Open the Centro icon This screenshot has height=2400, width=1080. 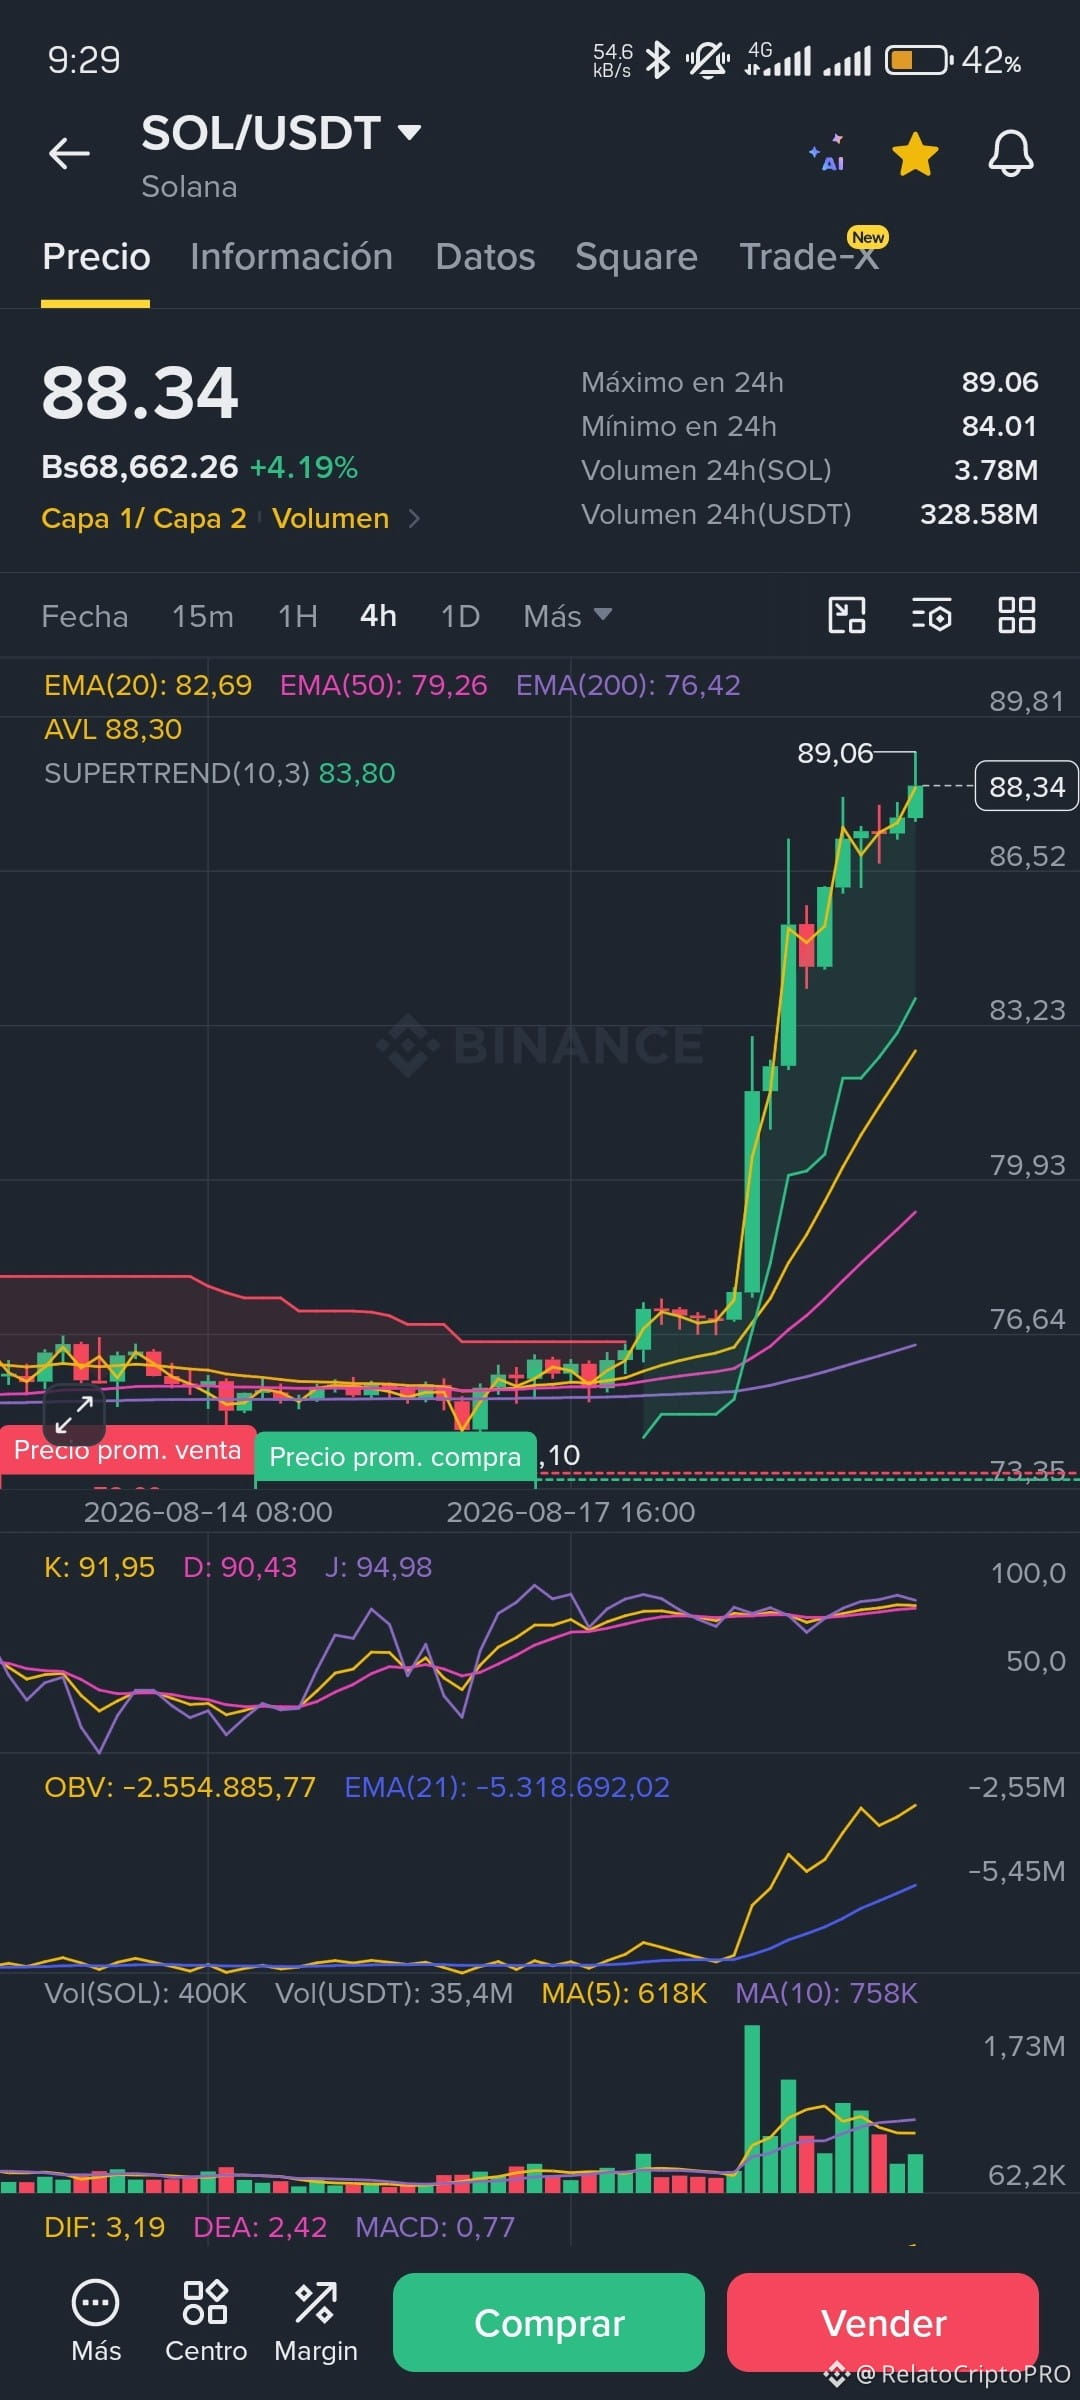click(206, 2320)
